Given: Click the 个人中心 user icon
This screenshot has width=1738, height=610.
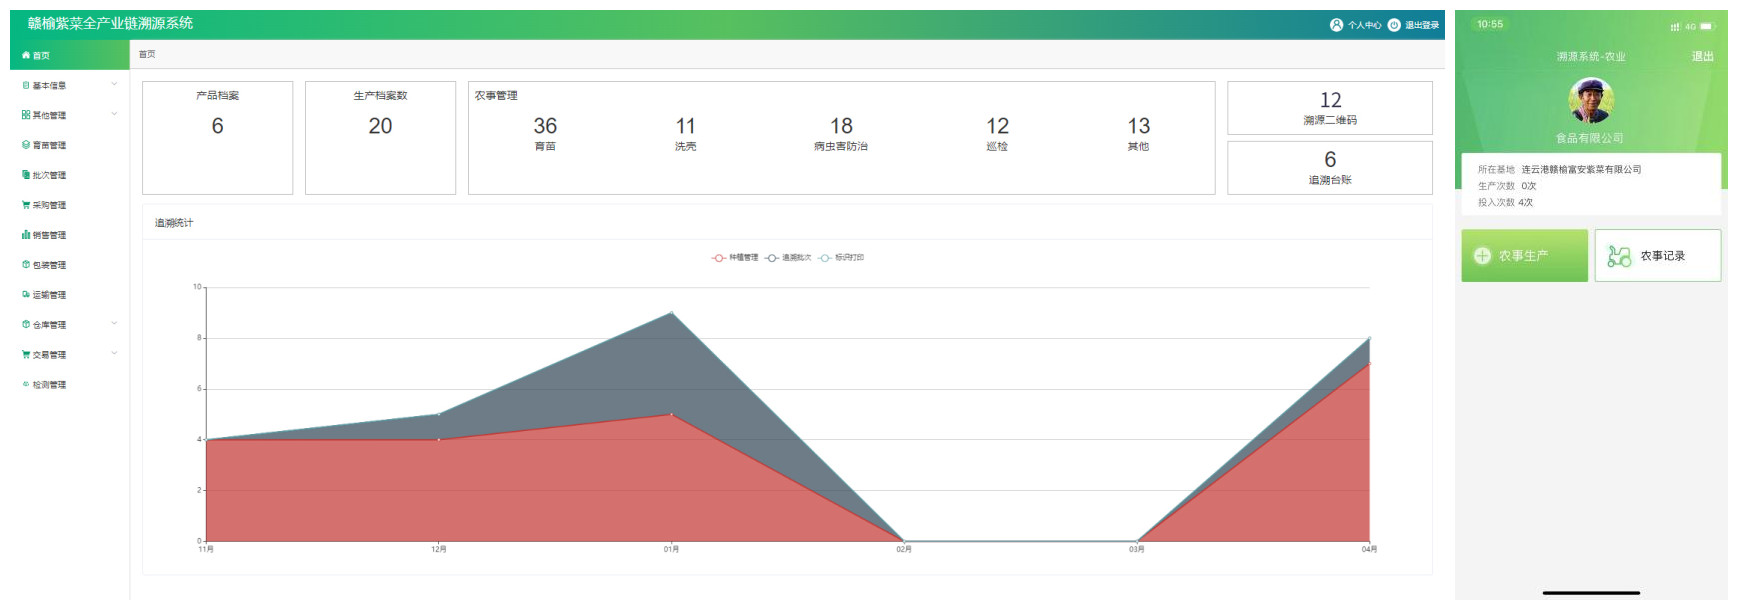Looking at the screenshot, I should 1336,25.
